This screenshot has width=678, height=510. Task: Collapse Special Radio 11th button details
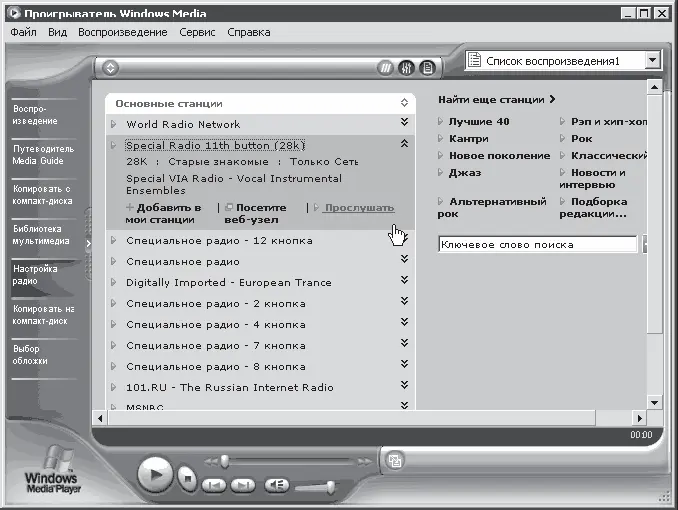click(x=404, y=144)
